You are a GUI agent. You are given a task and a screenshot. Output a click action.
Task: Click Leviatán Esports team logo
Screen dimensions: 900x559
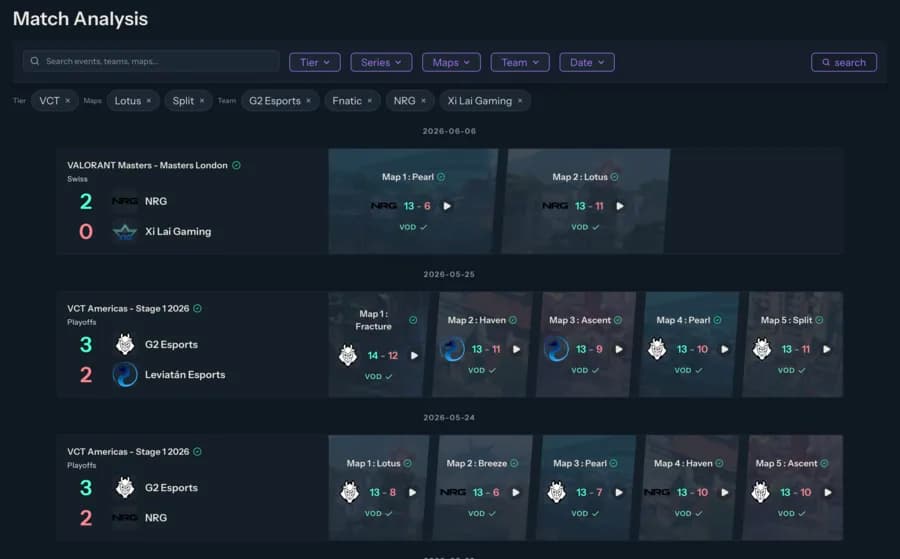click(125, 375)
